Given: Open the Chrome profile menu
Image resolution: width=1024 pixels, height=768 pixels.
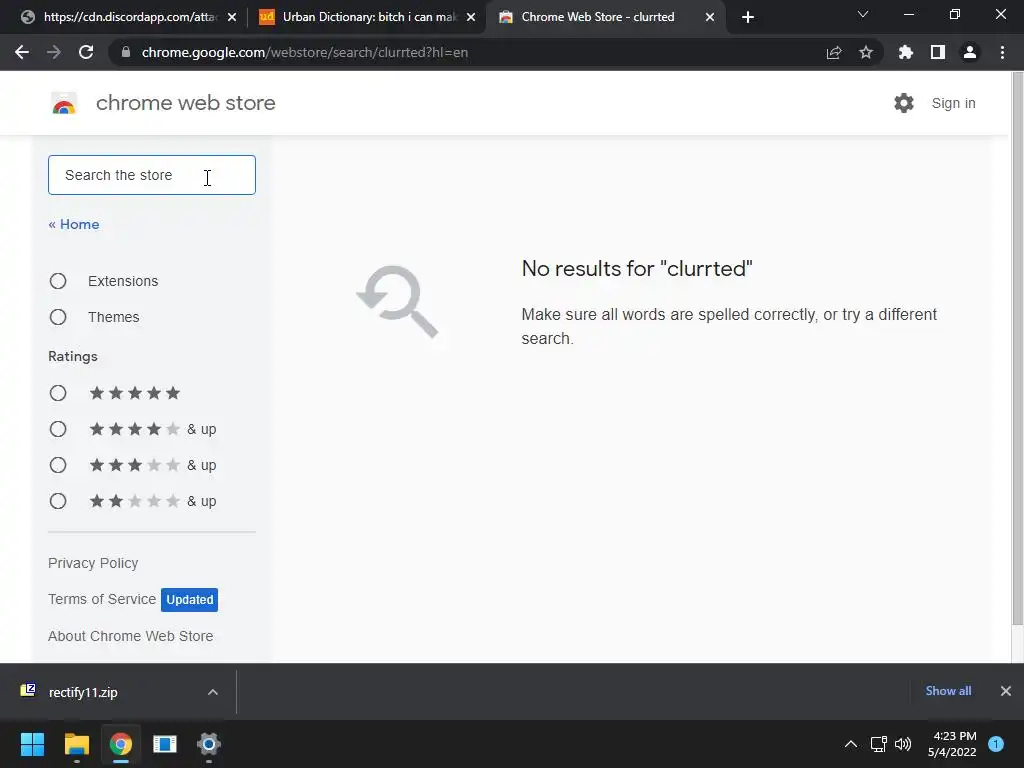Looking at the screenshot, I should pyautogui.click(x=970, y=52).
